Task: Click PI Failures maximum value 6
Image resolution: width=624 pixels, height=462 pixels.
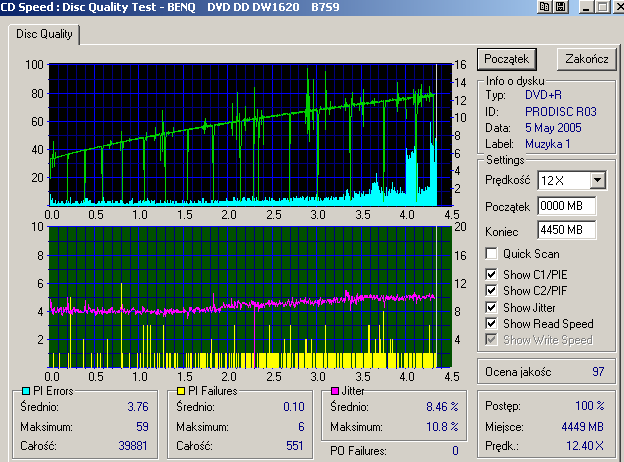Action: click(x=301, y=427)
